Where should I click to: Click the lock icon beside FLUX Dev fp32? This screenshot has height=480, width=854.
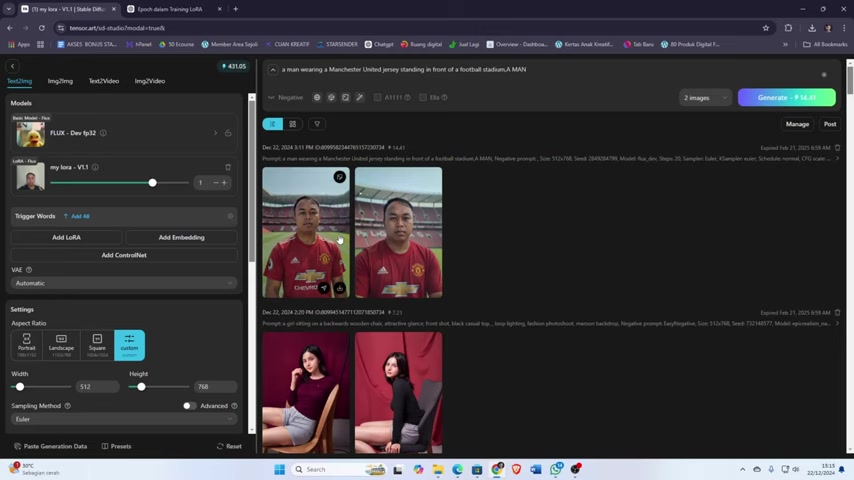pos(228,133)
